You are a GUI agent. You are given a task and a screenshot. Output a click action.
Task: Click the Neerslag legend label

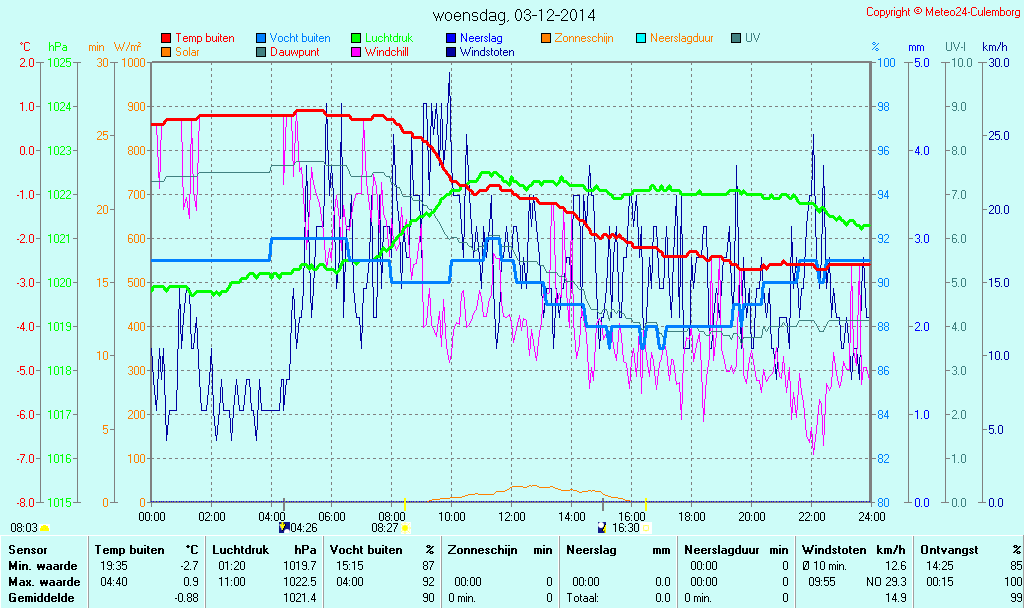[481, 38]
